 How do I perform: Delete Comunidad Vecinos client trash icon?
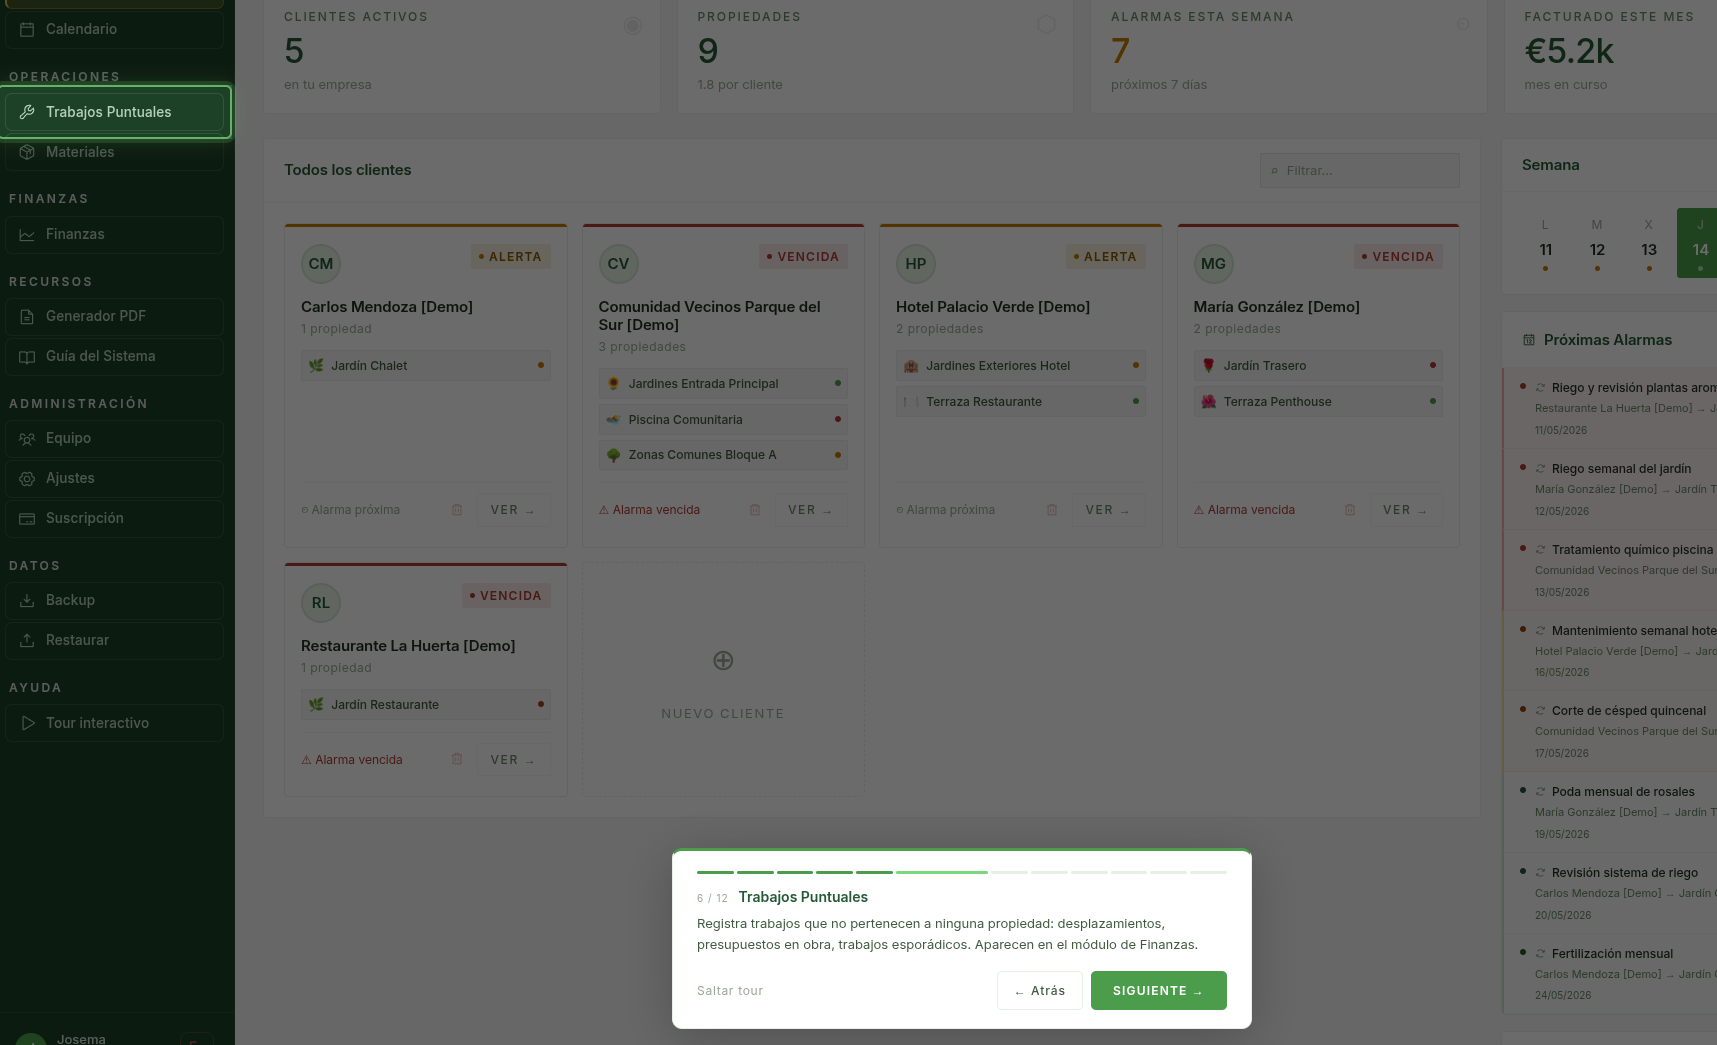tap(755, 510)
